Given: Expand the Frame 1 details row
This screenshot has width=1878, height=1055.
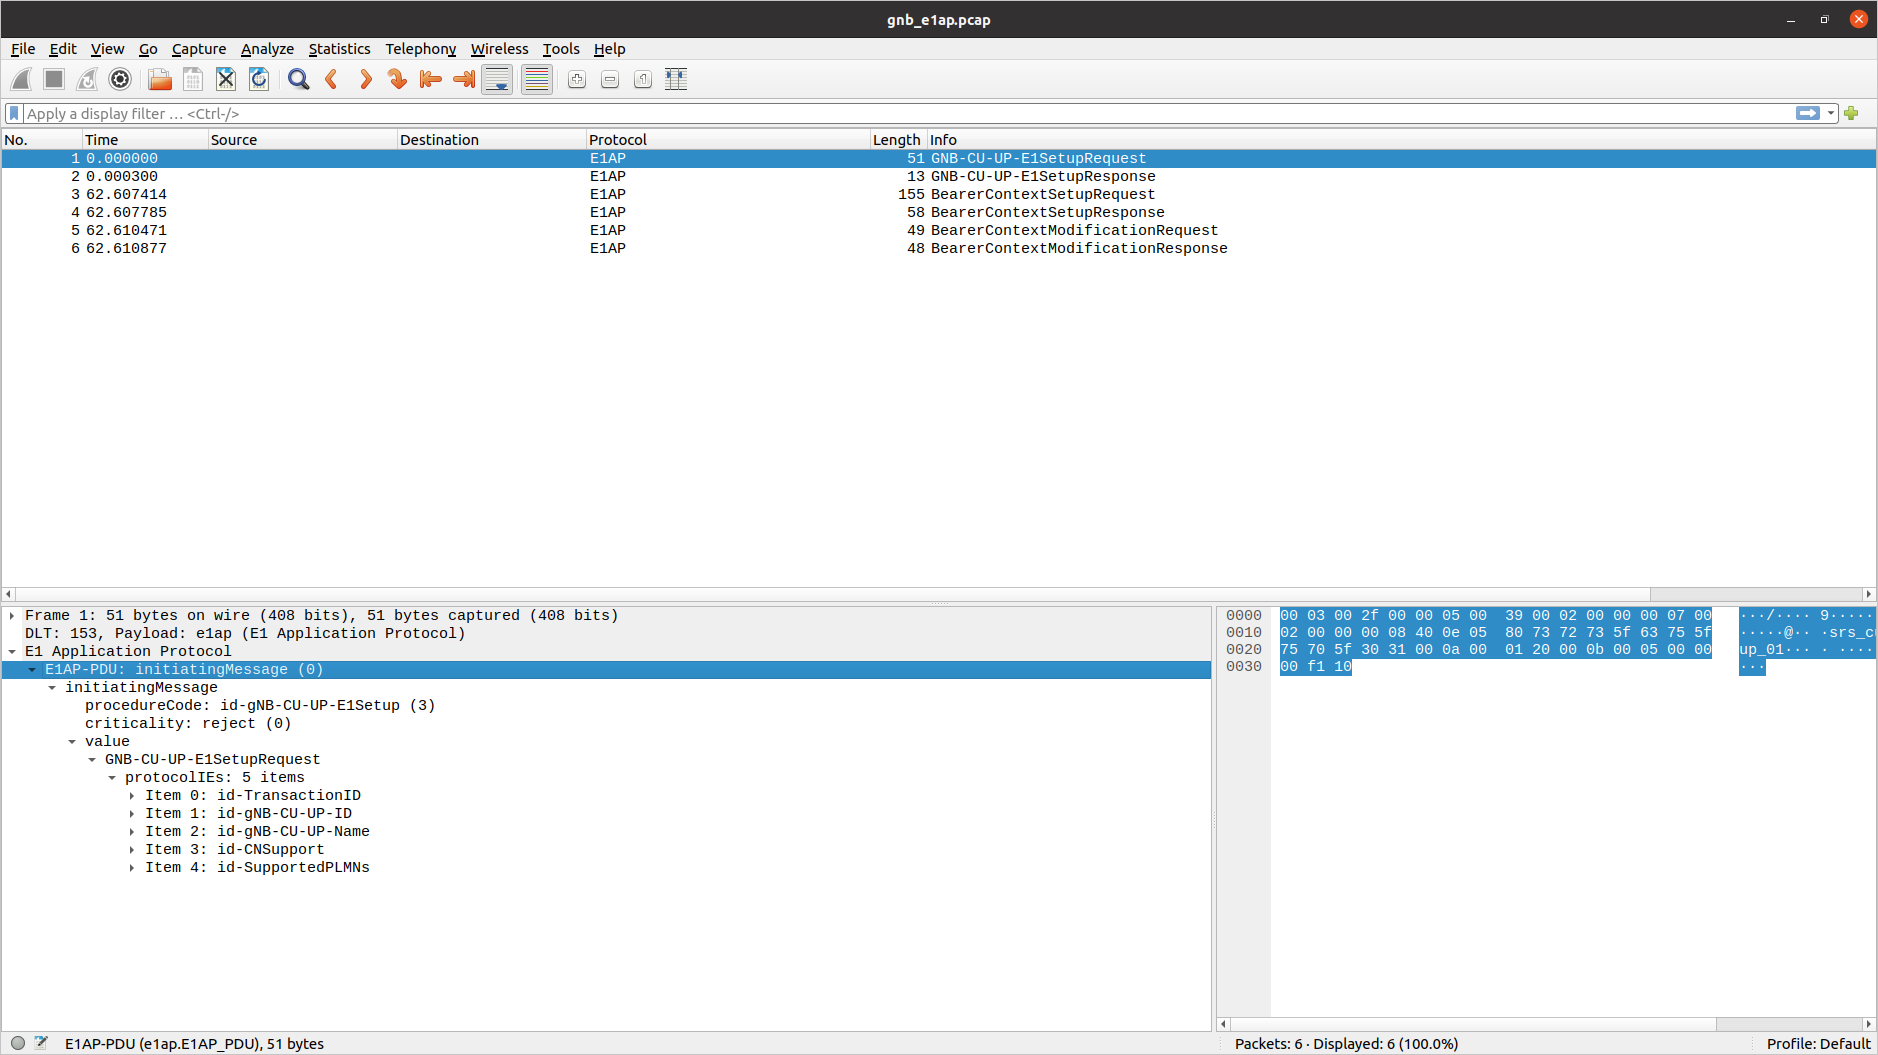Looking at the screenshot, I should tap(12, 616).
